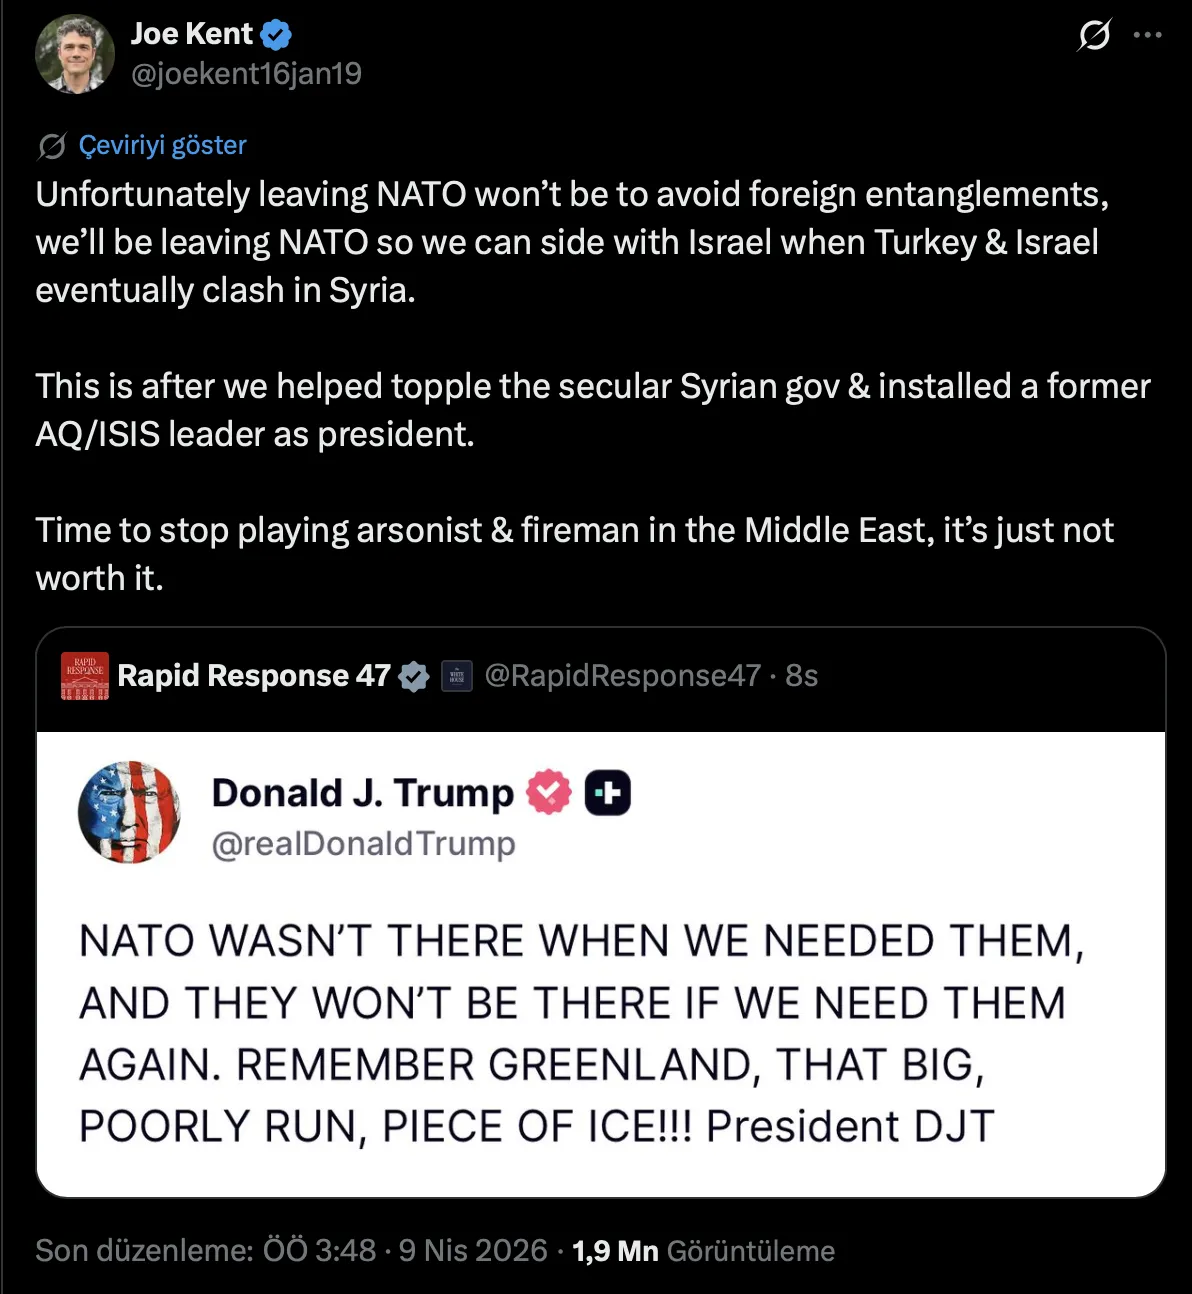Open the Rapid Response 47 account name
This screenshot has height=1294, width=1192.
coord(254,676)
